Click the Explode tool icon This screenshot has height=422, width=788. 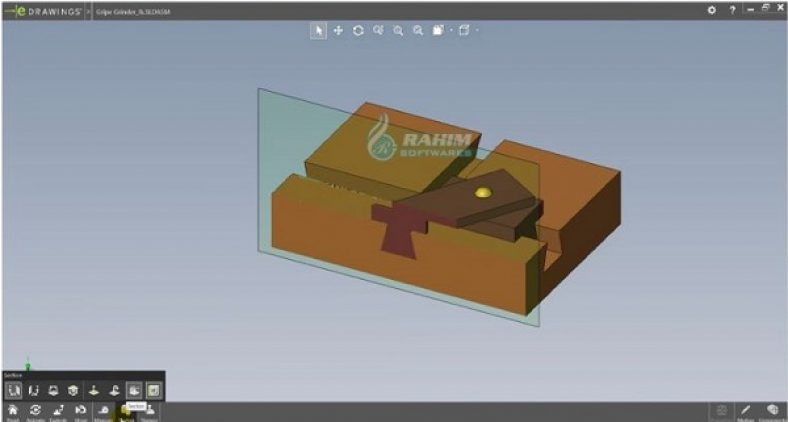point(58,412)
